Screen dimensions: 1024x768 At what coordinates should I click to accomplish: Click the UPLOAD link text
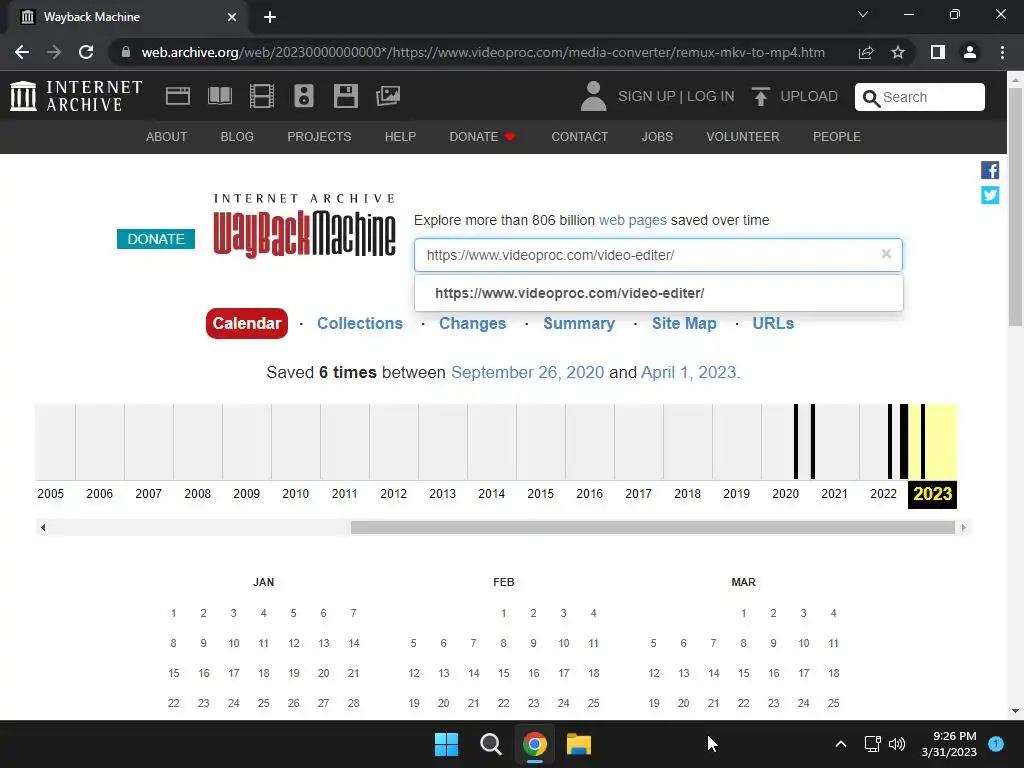[808, 96]
